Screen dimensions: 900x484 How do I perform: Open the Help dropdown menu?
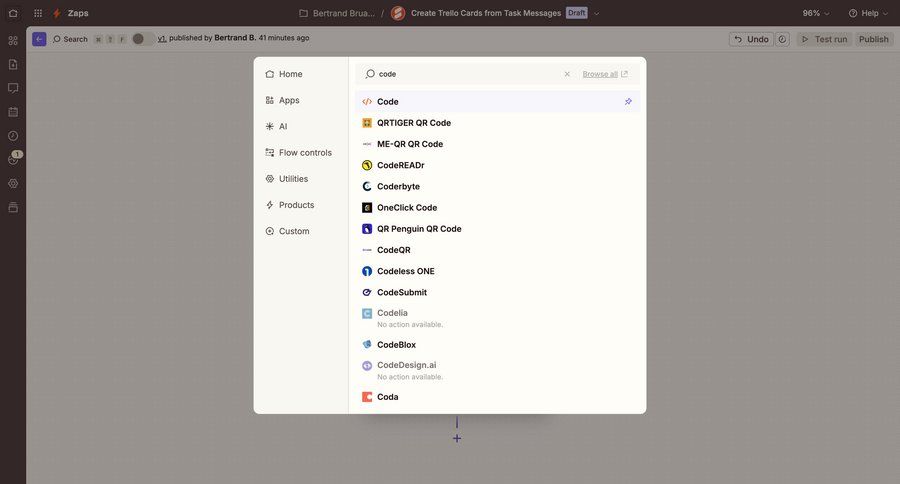pyautogui.click(x=868, y=13)
